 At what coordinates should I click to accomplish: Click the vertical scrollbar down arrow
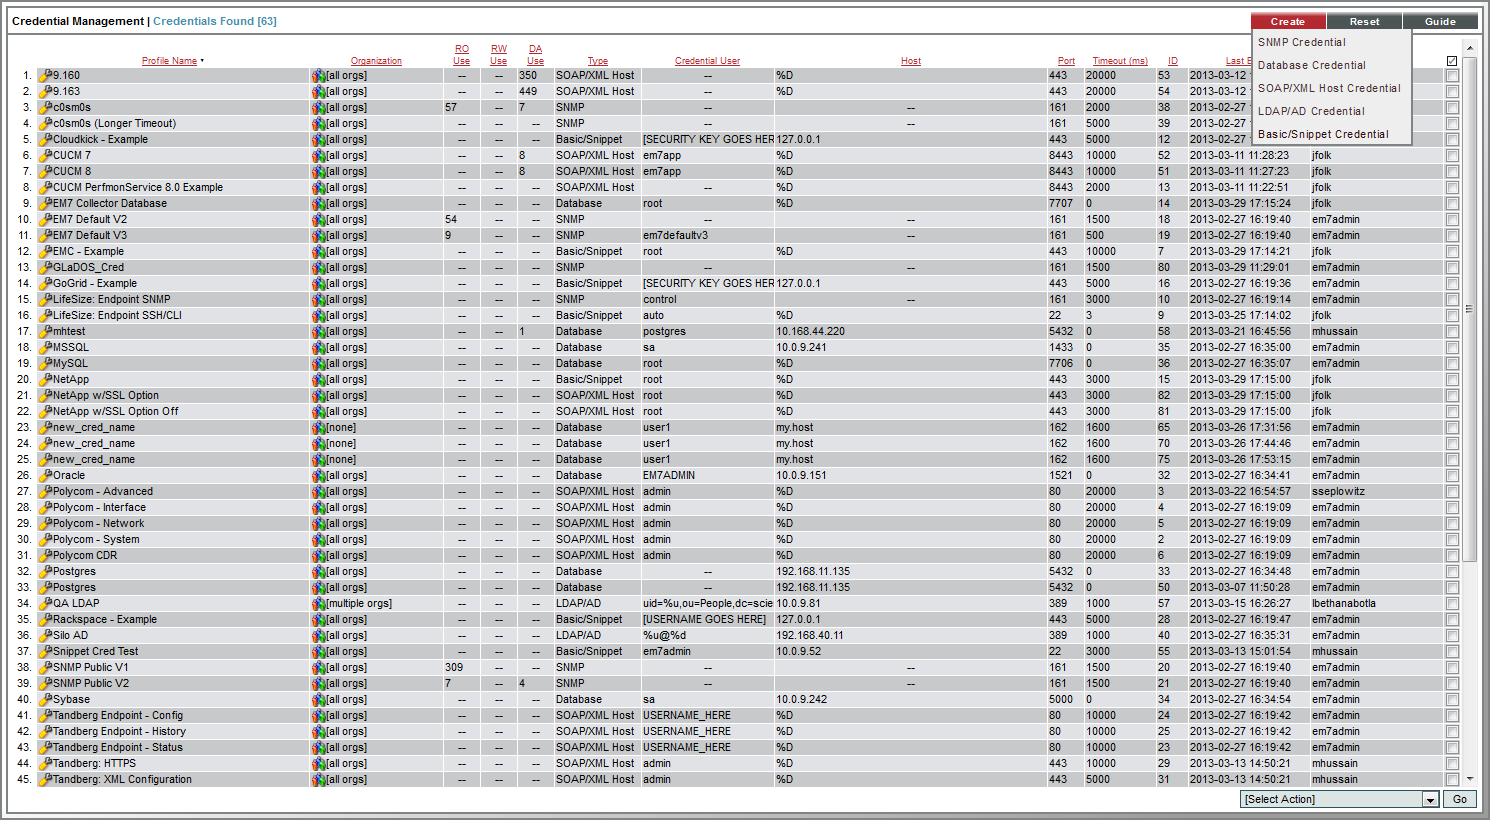coord(1471,780)
